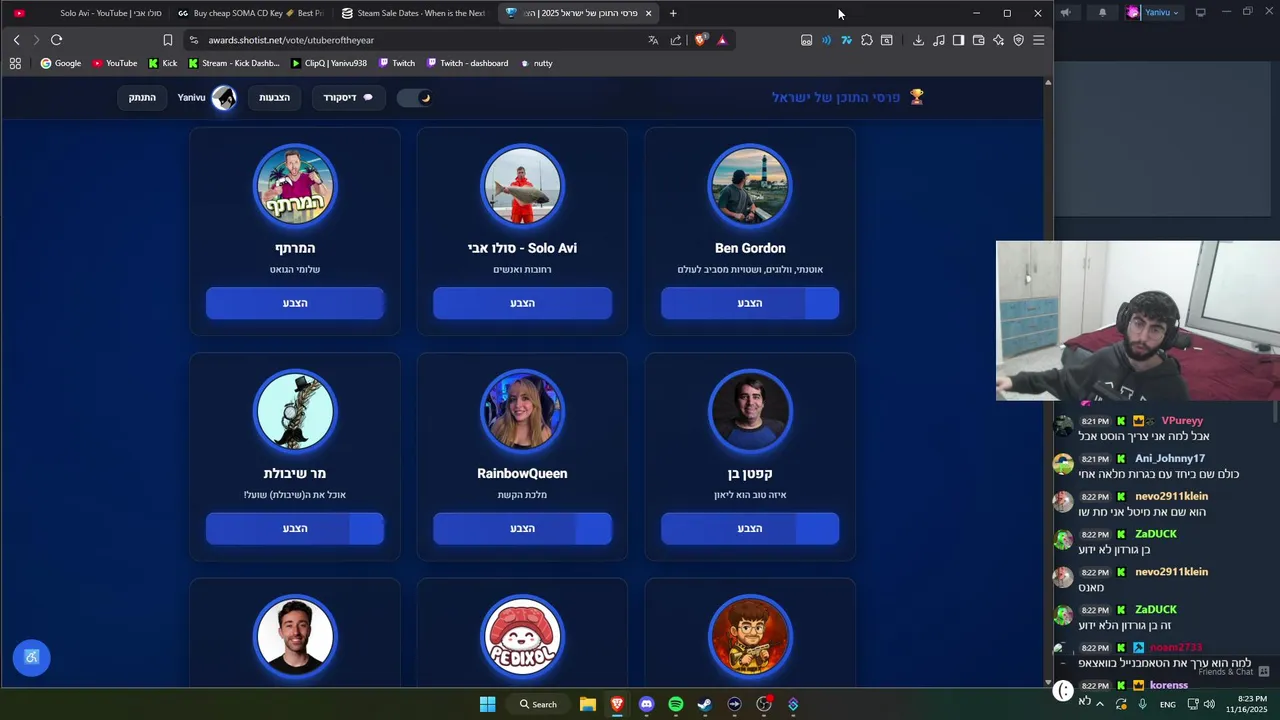The height and width of the screenshot is (720, 1280).
Task: Open the Stream - Kick Dashboard bookmark
Action: point(234,63)
